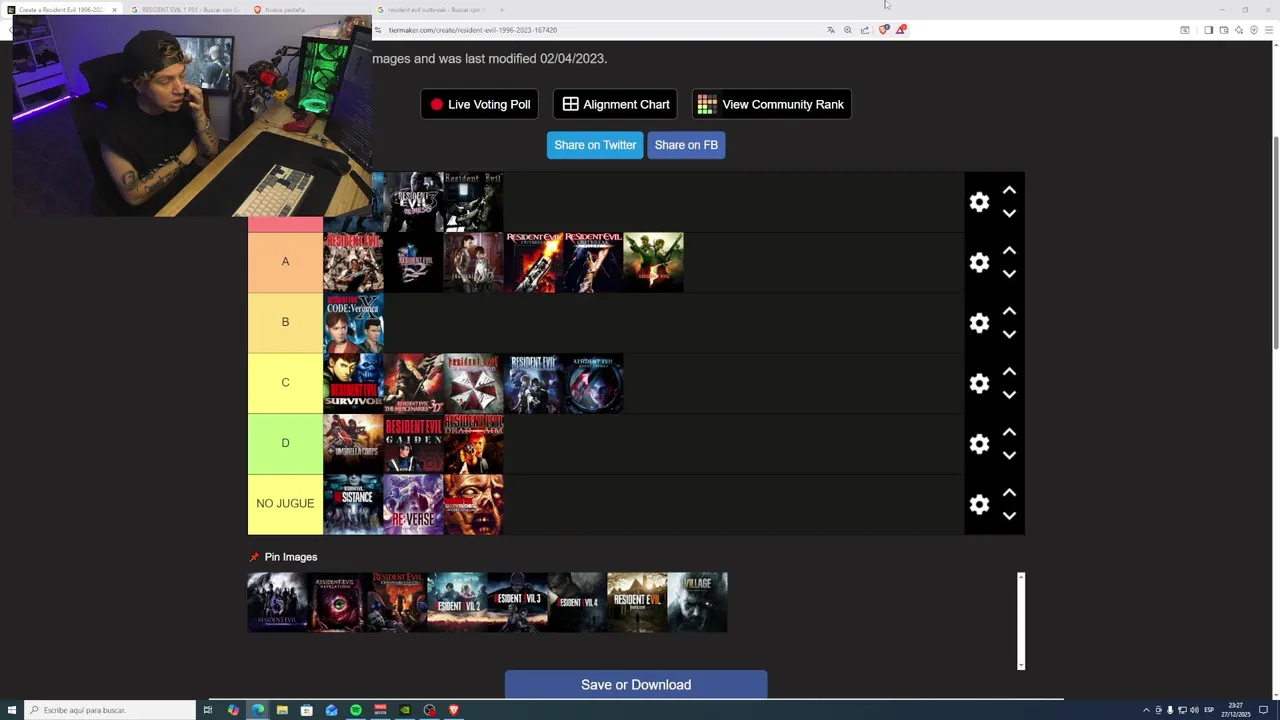Select tier label D
Image resolution: width=1280 pixels, height=720 pixels.
[285, 443]
